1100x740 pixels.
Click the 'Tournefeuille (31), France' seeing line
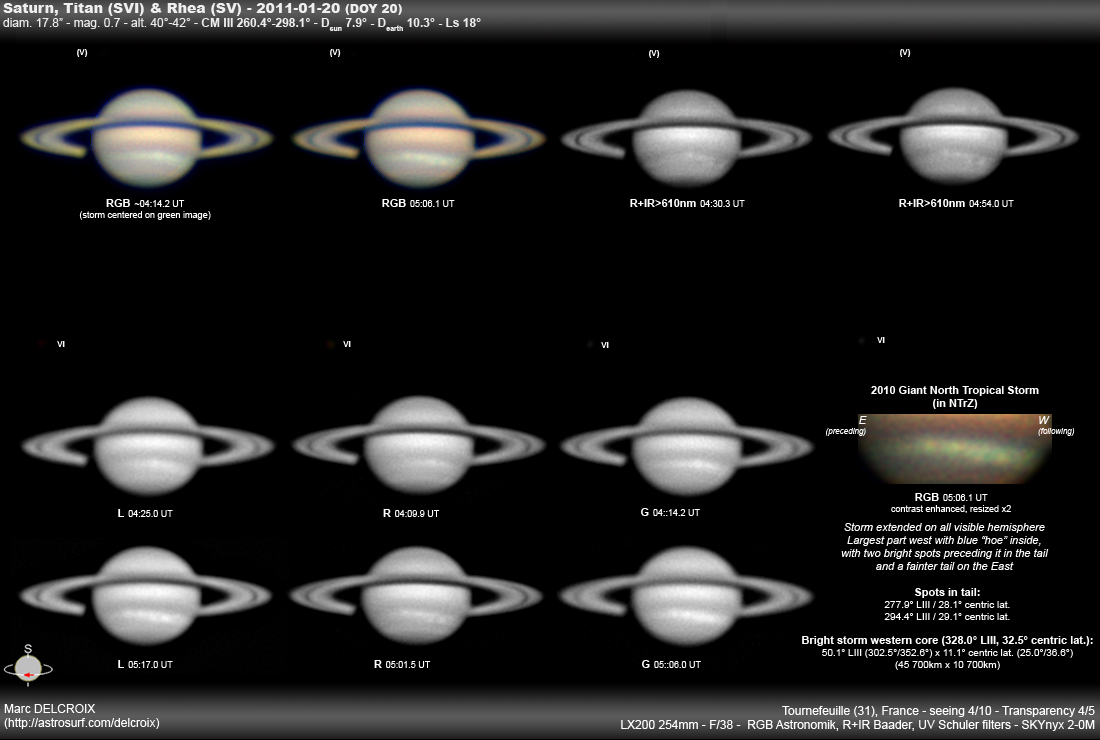(938, 711)
